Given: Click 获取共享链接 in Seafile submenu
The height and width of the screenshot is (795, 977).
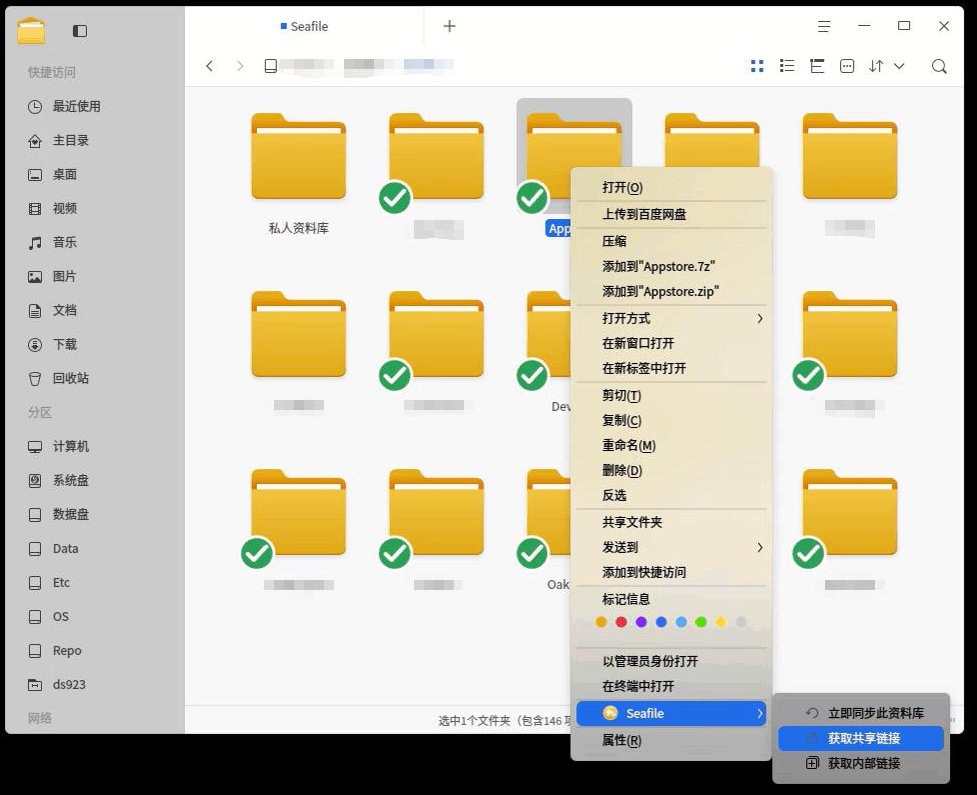Looking at the screenshot, I should pos(860,738).
